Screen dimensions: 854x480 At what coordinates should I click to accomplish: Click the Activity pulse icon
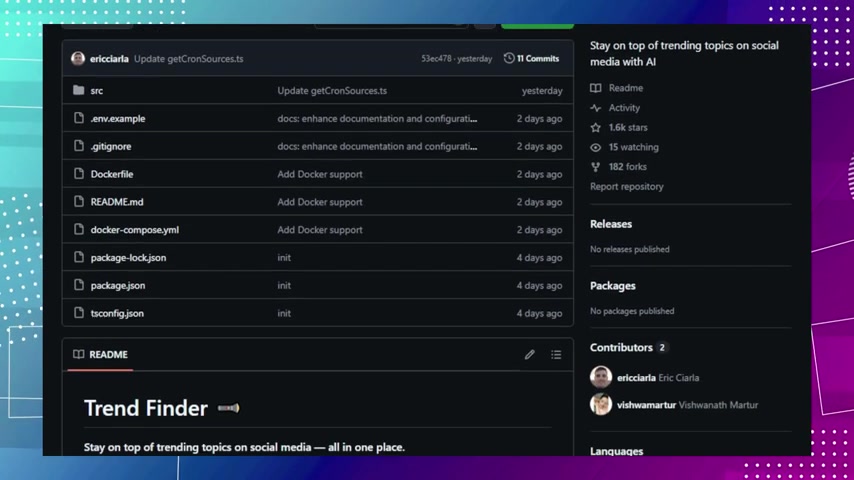click(596, 108)
